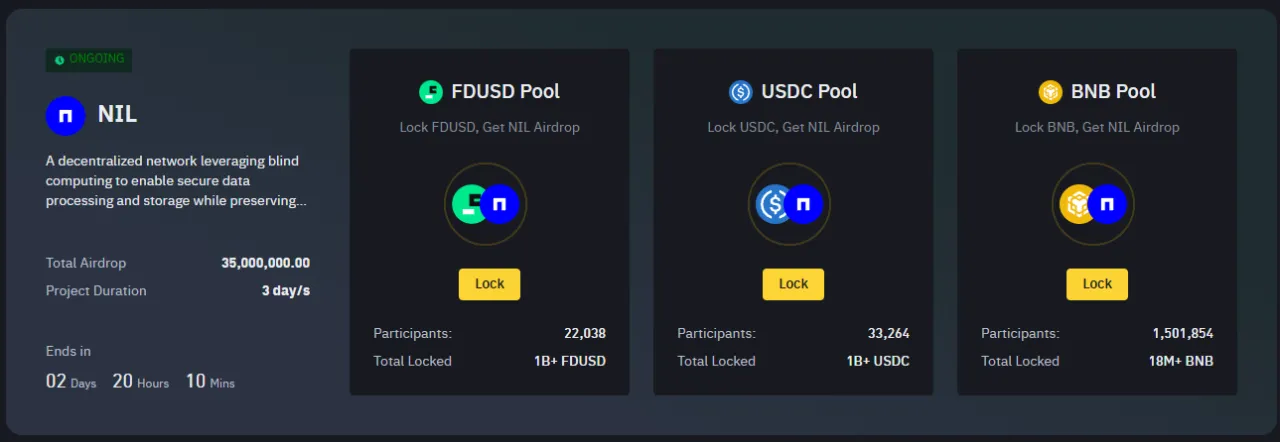Open the BNB Pool title
The image size is (1280, 442).
1113,92
